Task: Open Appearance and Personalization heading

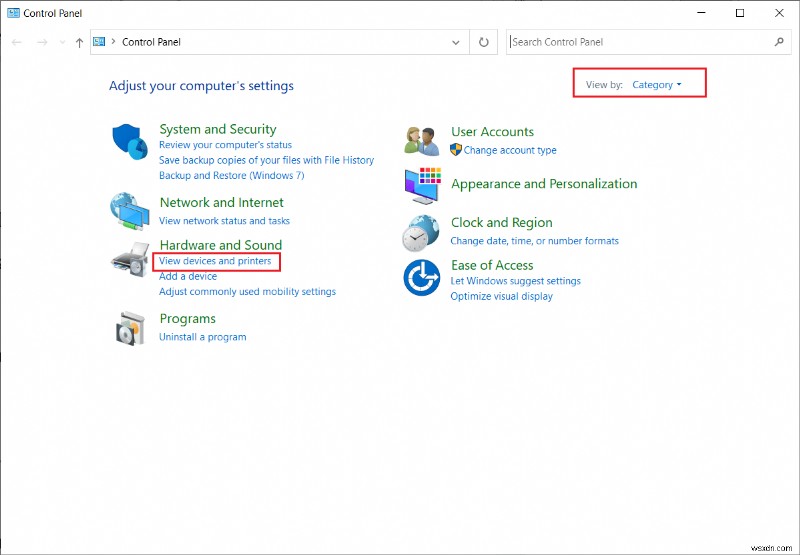Action: point(544,184)
